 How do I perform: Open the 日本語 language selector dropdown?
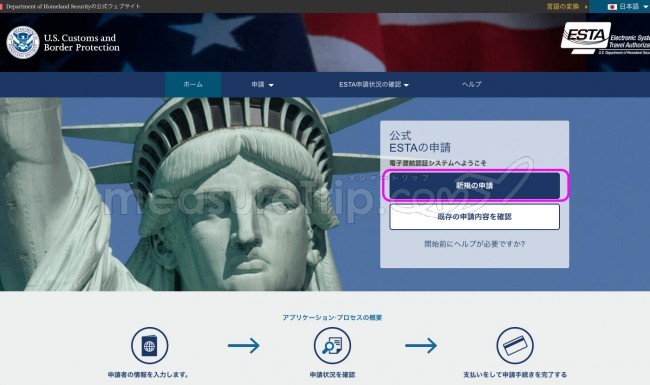pyautogui.click(x=628, y=7)
